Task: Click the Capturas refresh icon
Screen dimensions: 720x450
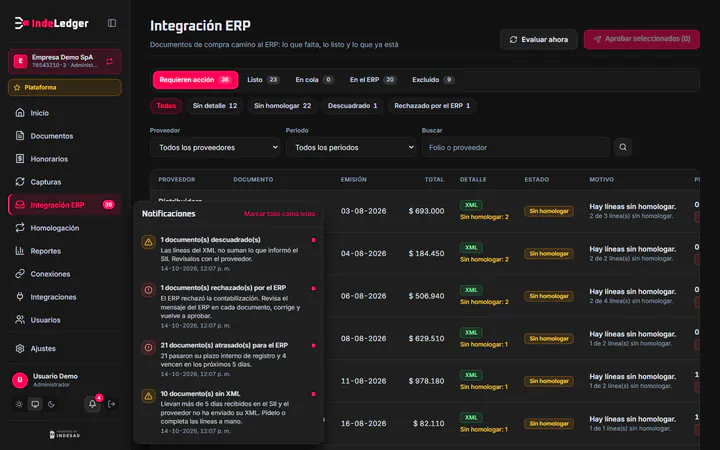Action: (20, 182)
